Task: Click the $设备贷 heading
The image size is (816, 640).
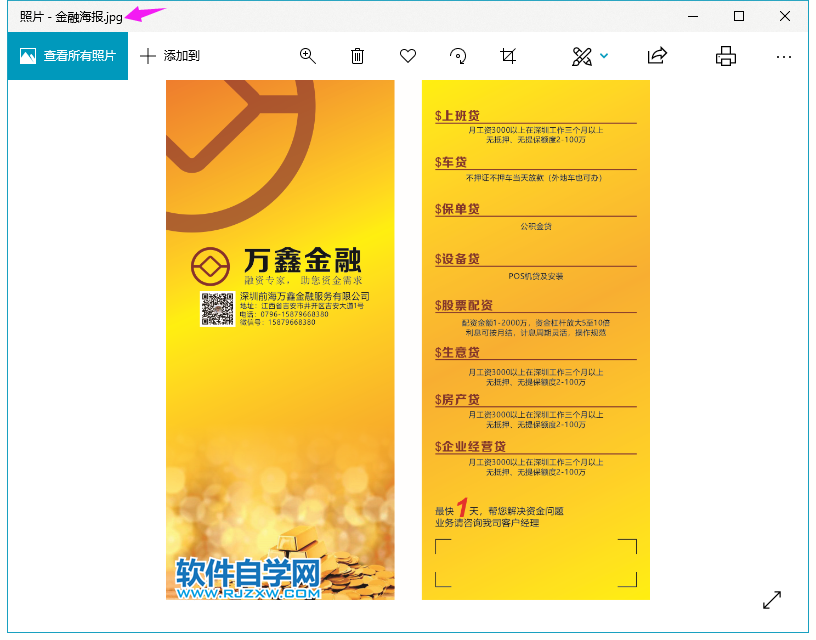Action: coord(457,259)
